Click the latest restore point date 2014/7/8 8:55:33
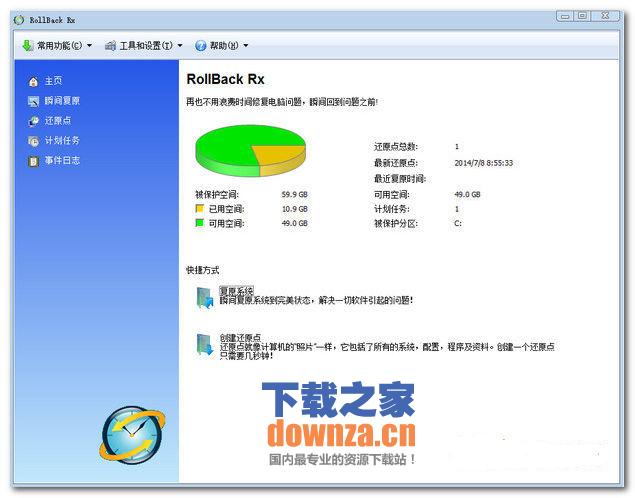This screenshot has height=498, width=635. (x=484, y=163)
